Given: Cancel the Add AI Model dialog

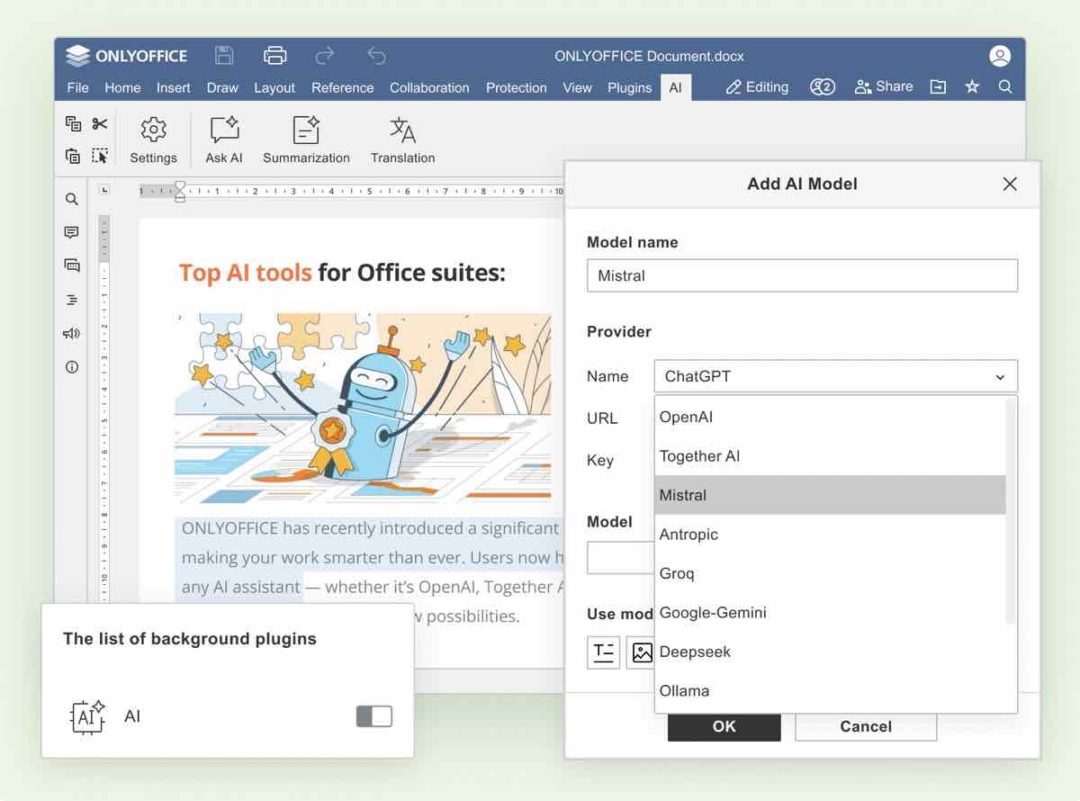Looking at the screenshot, I should (x=865, y=727).
